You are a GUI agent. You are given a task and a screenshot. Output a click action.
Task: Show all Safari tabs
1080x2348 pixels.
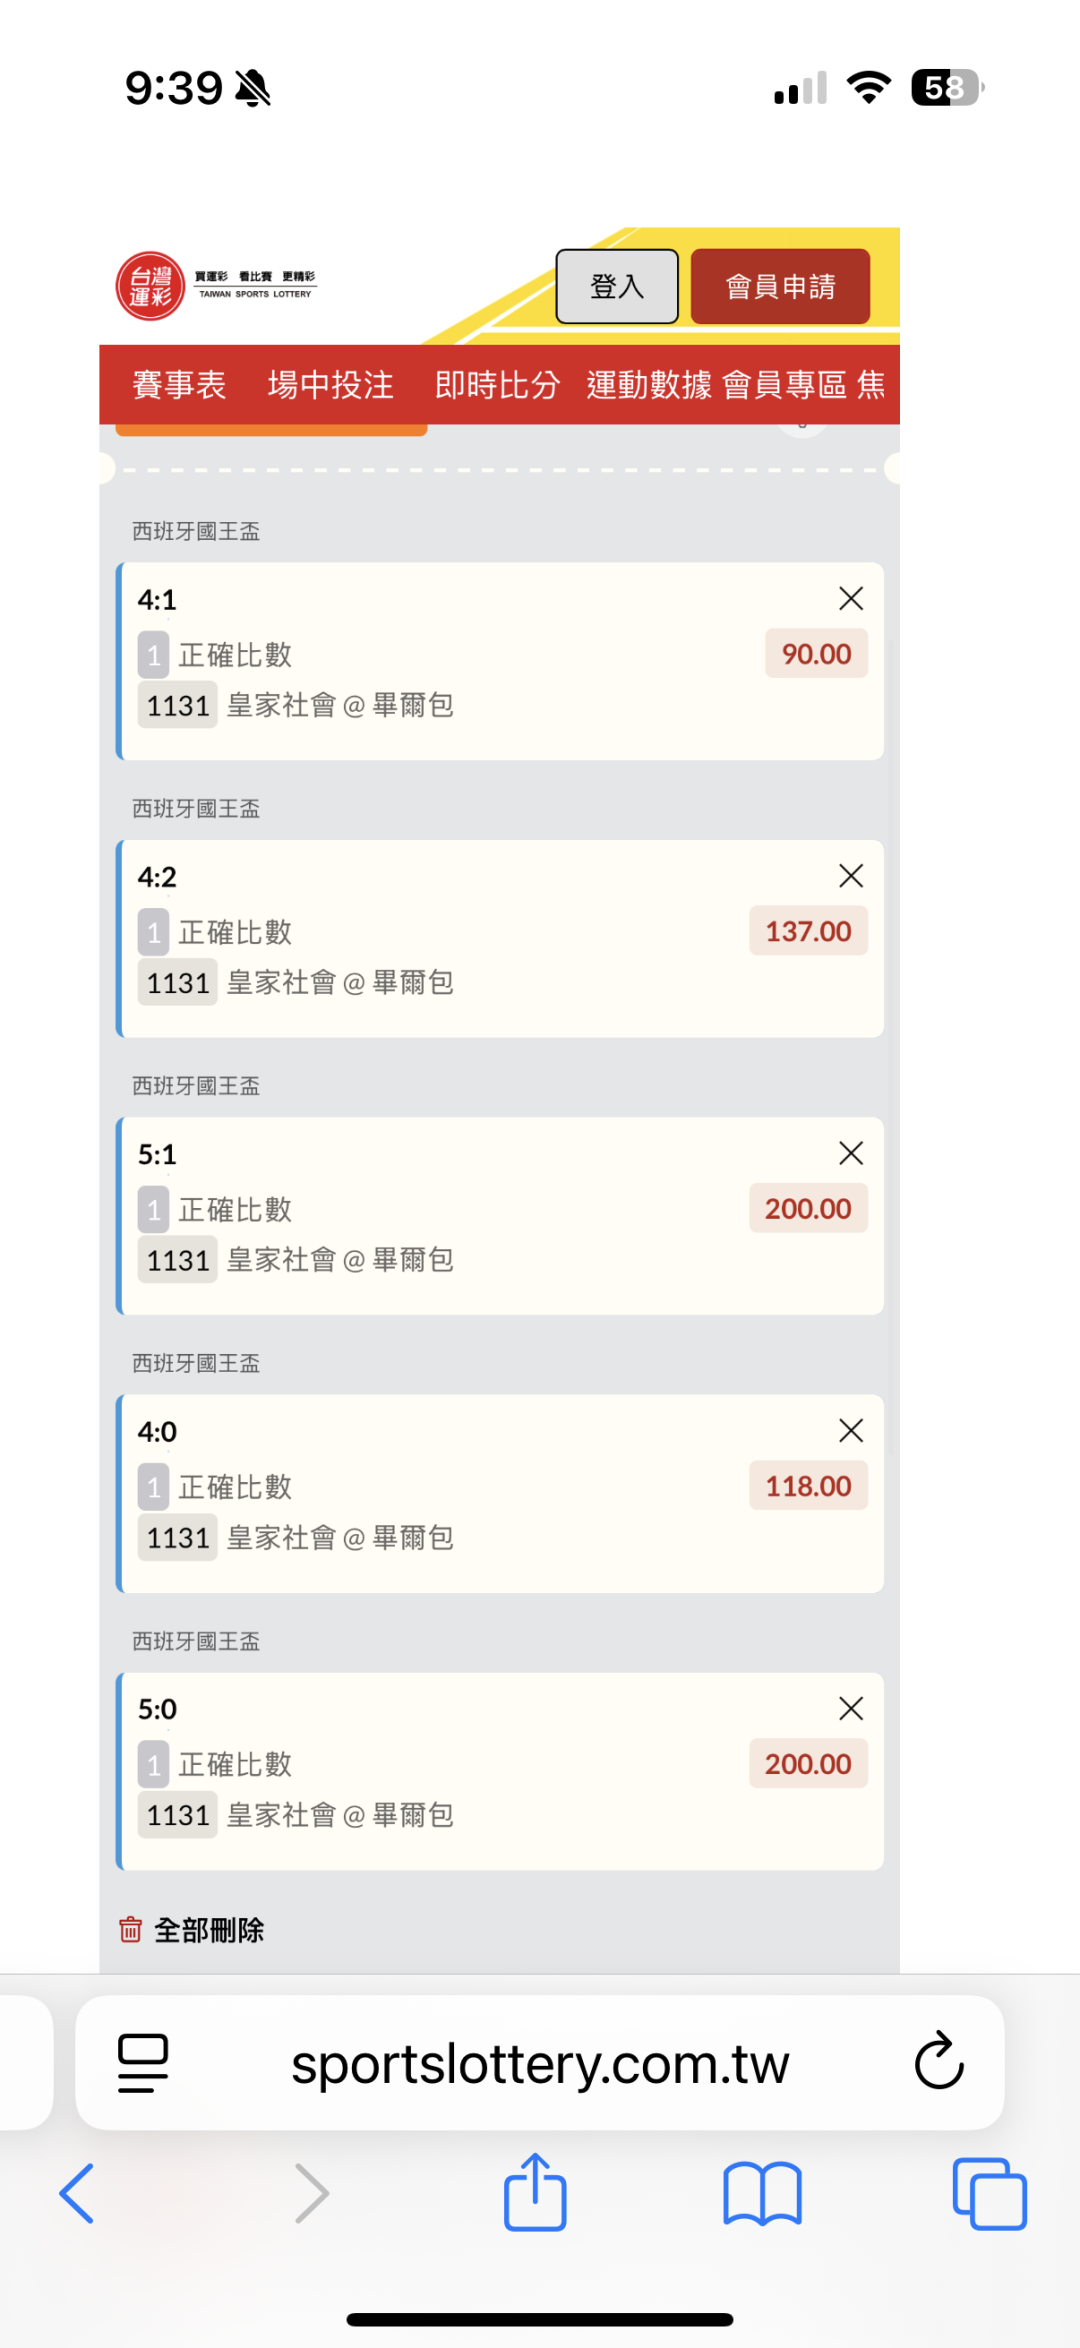(989, 2194)
